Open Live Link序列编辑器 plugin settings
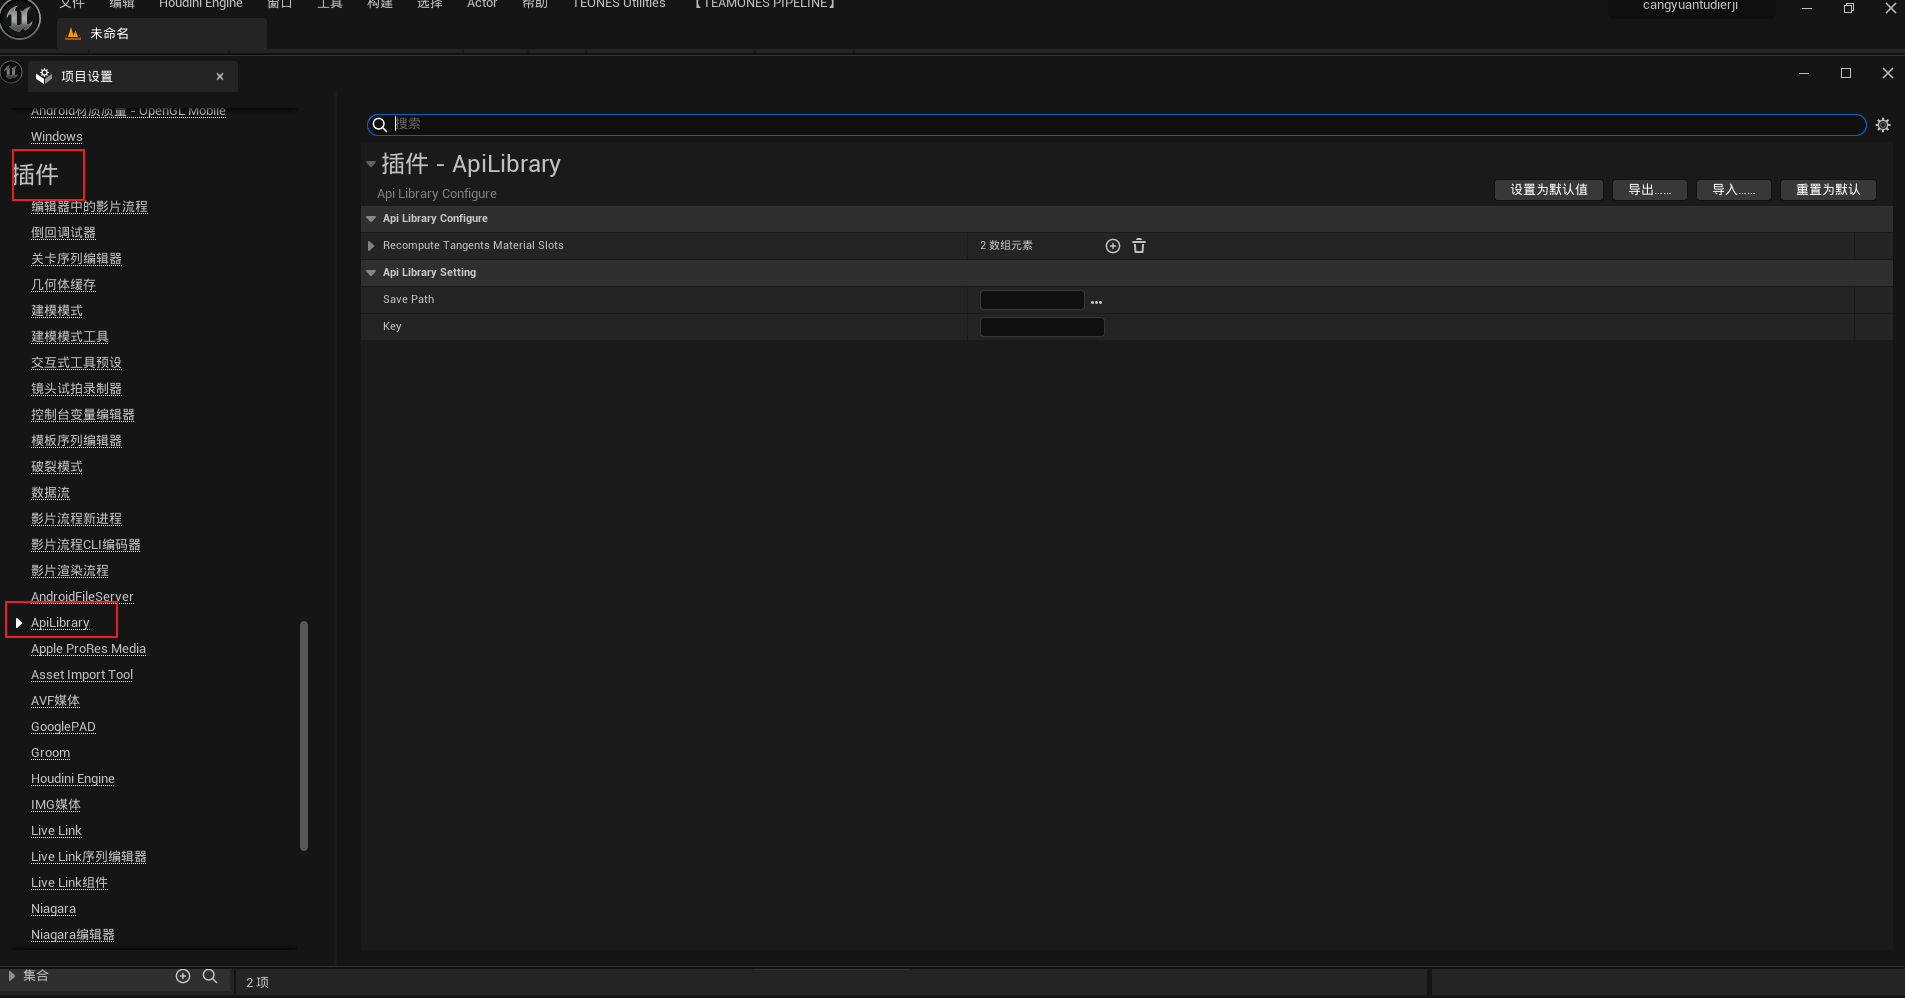 89,857
